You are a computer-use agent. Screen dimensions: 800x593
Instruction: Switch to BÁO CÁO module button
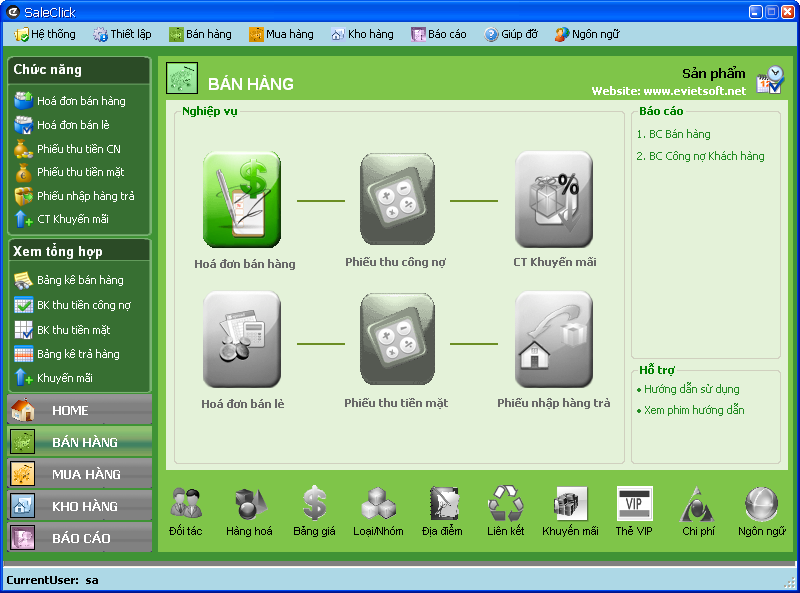tap(80, 538)
